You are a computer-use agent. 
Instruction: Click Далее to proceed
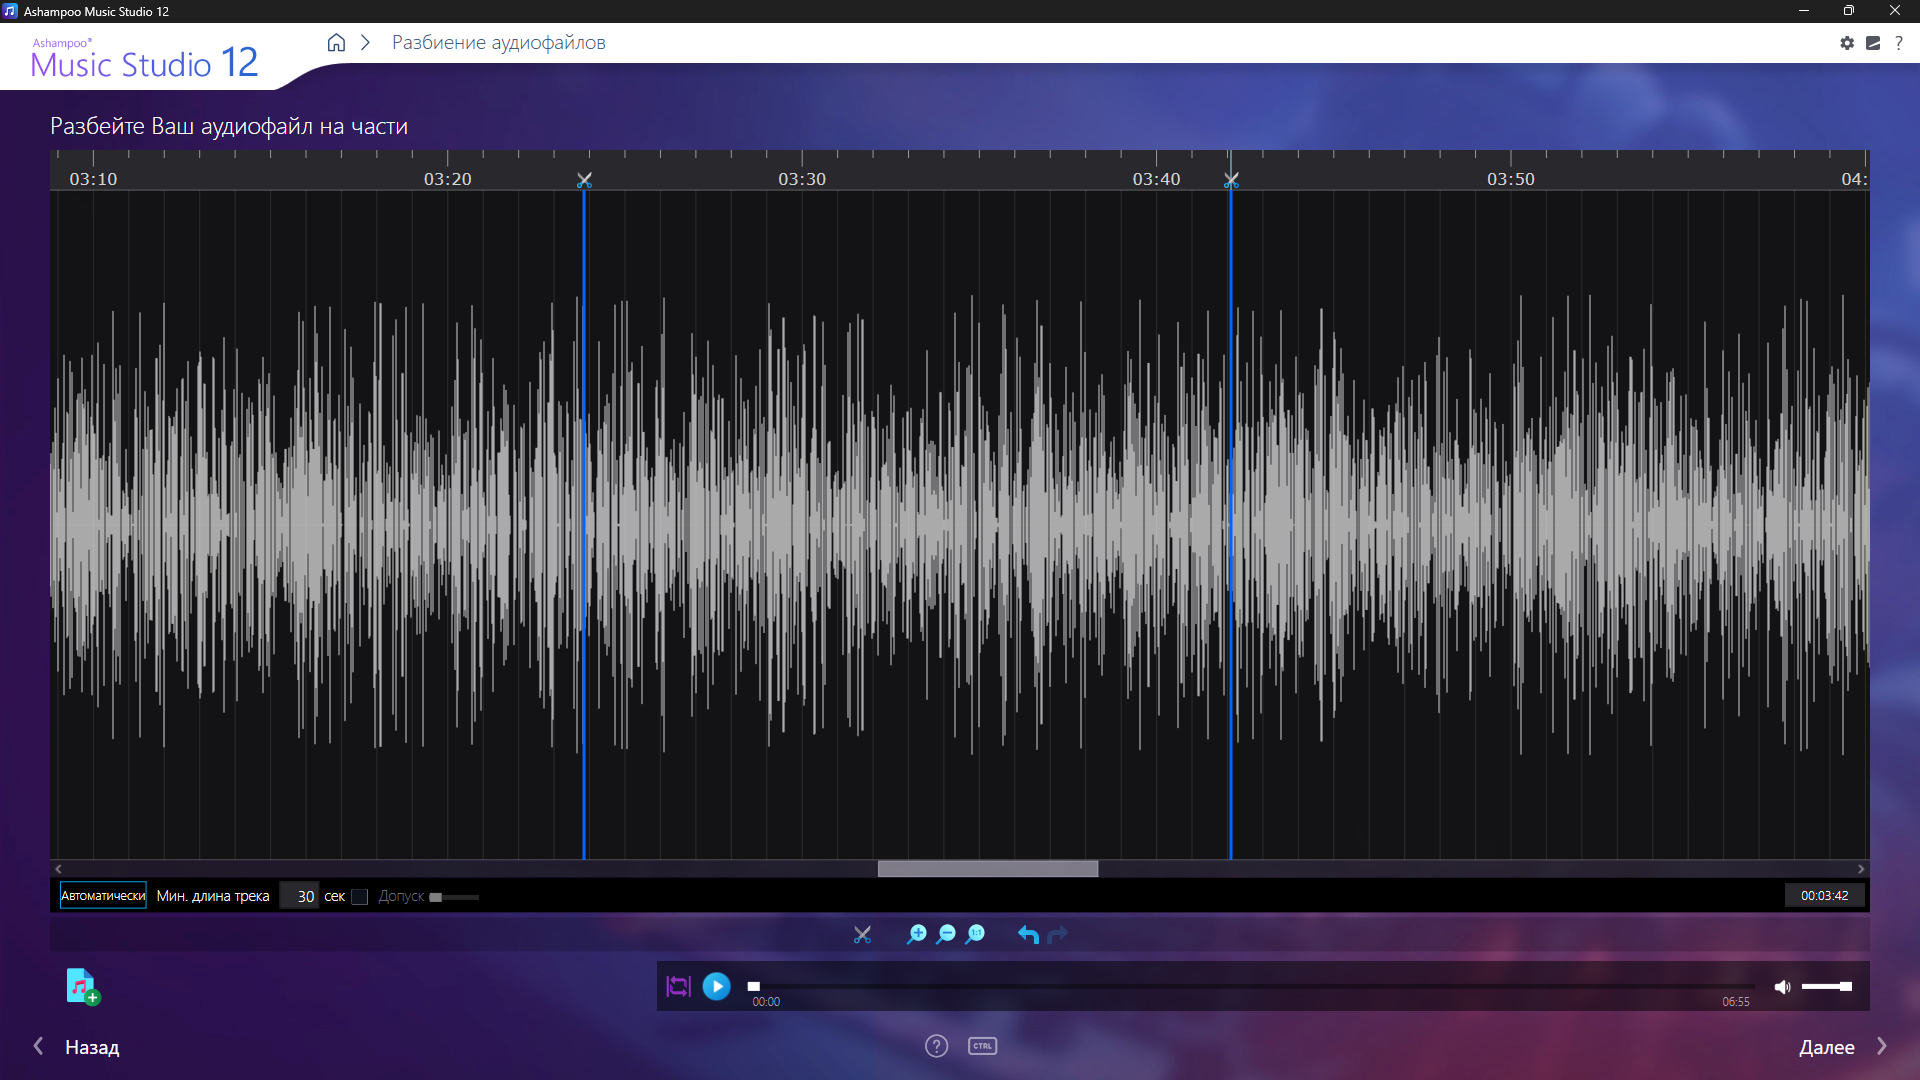click(x=1826, y=1047)
